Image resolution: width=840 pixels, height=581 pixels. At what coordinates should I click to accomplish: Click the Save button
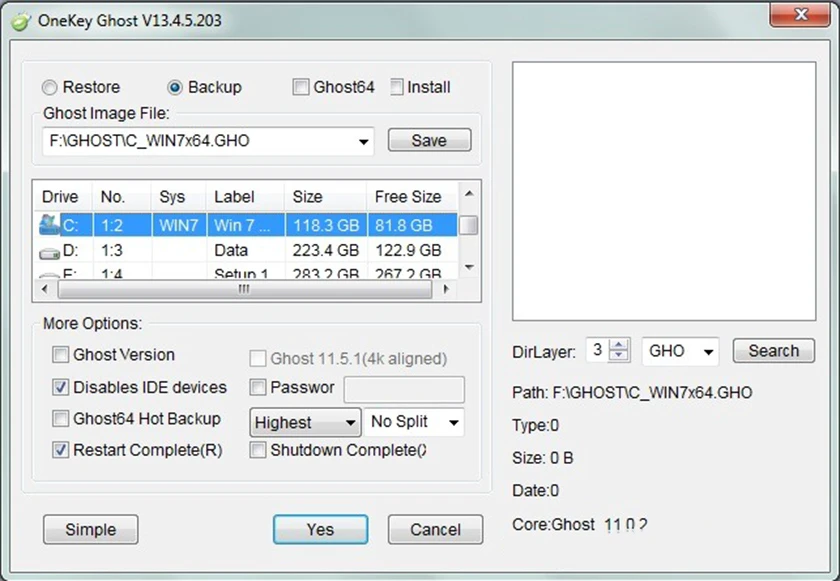[429, 140]
